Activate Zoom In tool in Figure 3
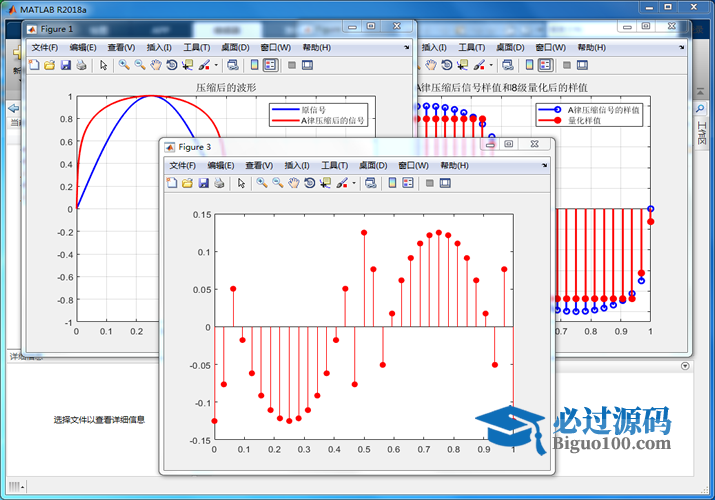This screenshot has width=715, height=500. click(262, 183)
